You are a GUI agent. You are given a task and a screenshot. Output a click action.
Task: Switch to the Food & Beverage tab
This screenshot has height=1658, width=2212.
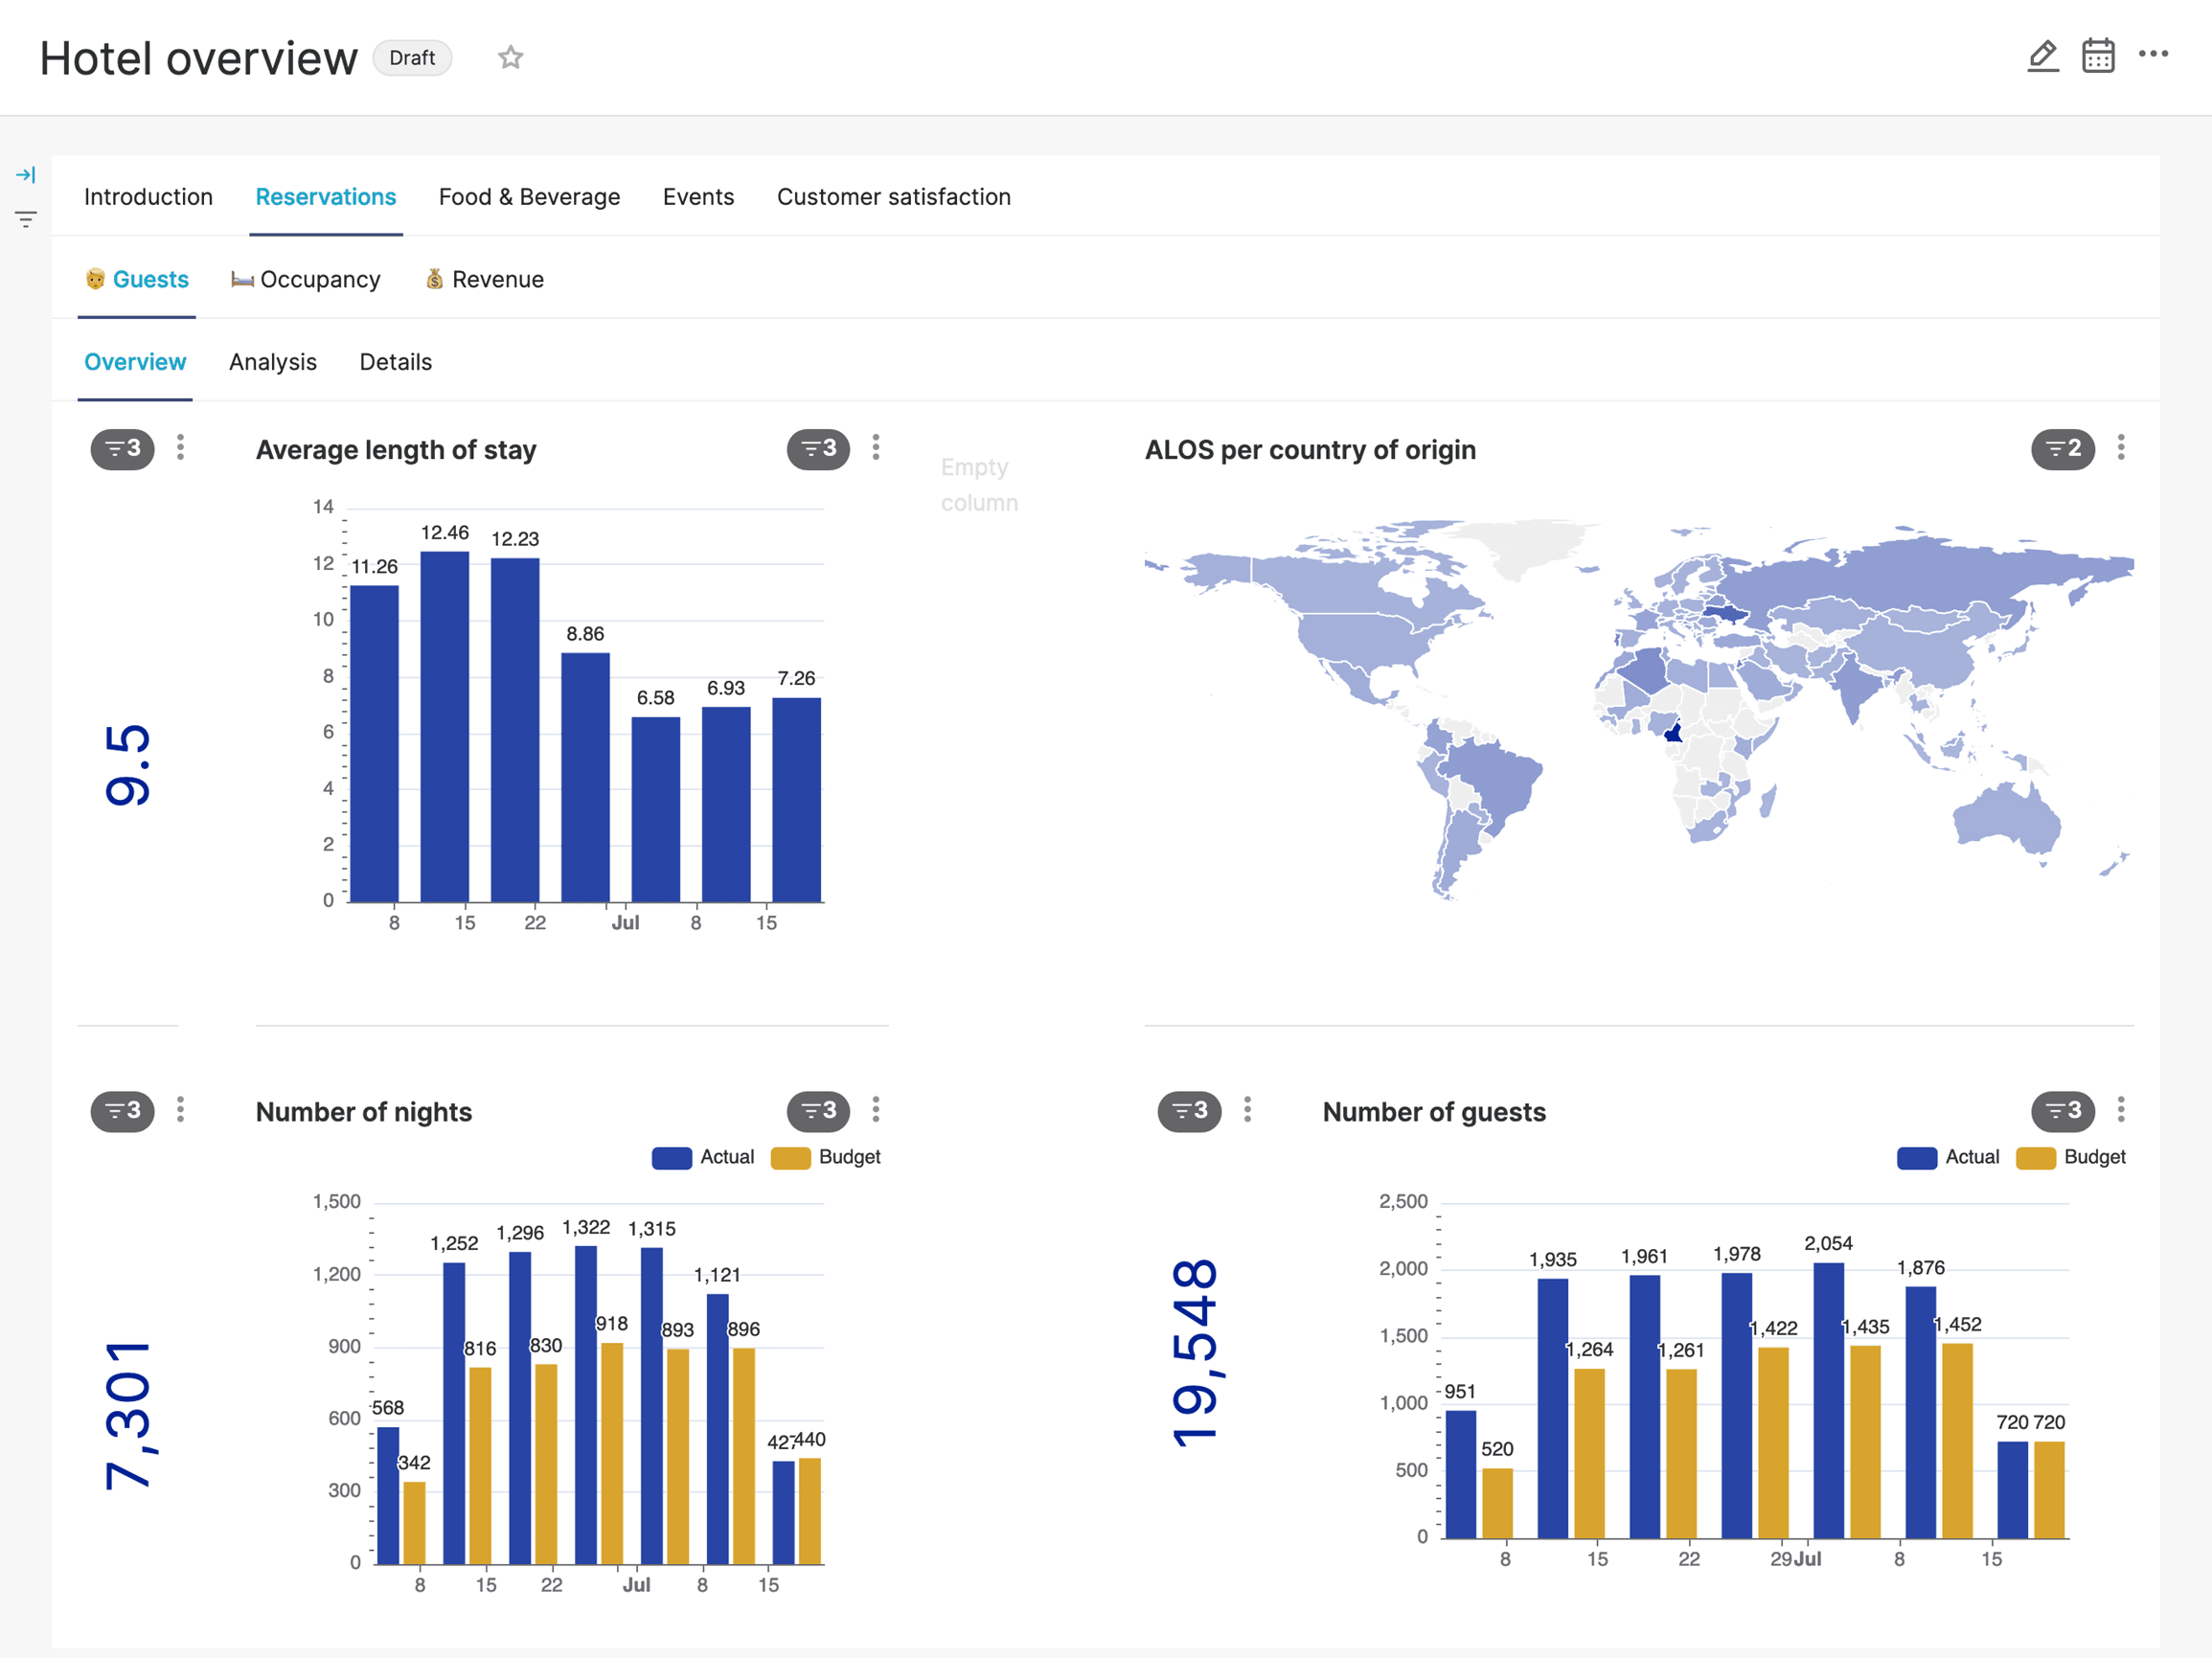(529, 197)
